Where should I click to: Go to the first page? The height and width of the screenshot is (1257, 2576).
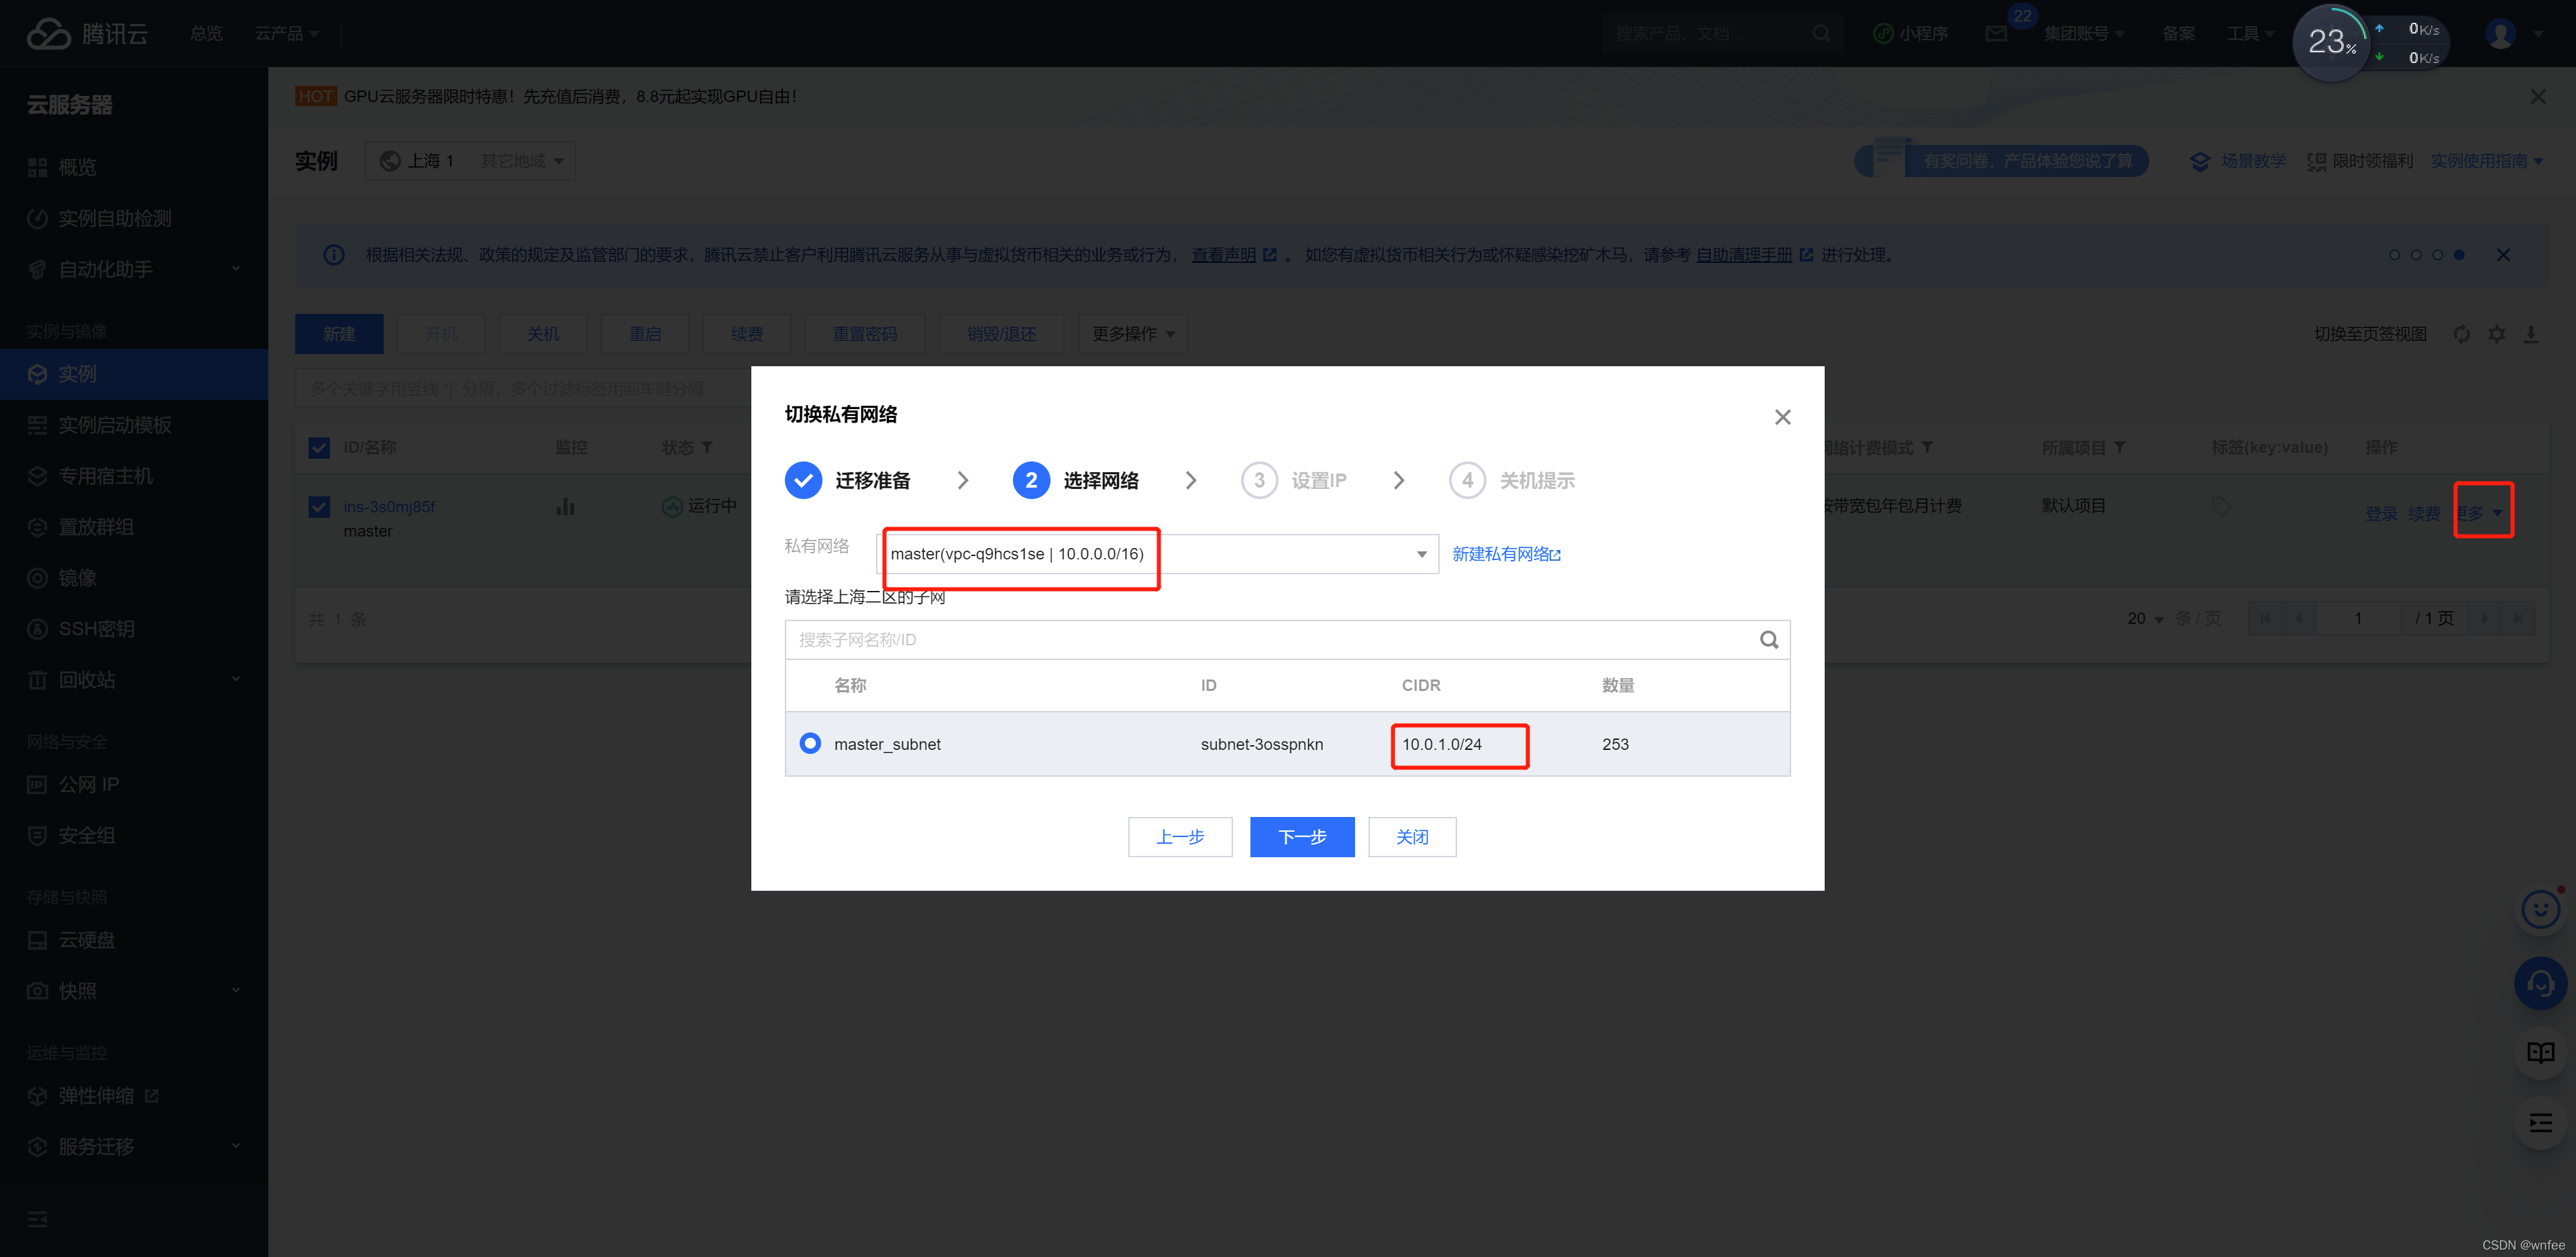pyautogui.click(x=2265, y=619)
